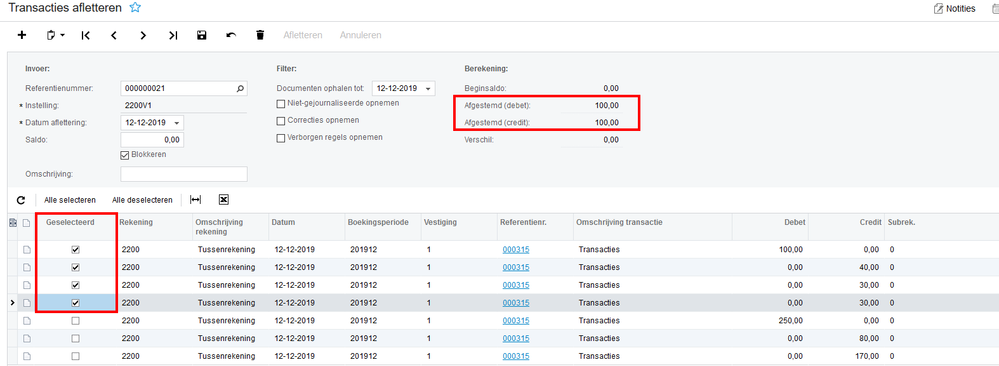Add page to favorites star
This screenshot has height=366, width=999.
point(134,8)
